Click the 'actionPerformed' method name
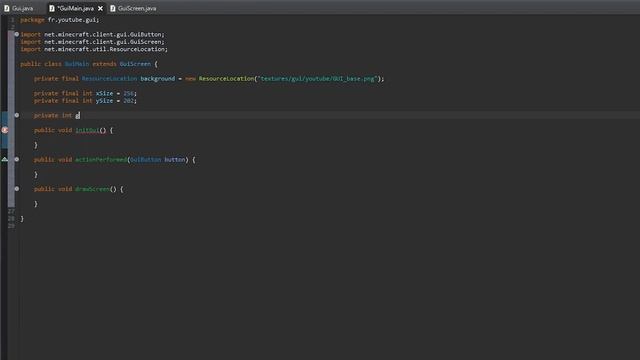Screen dimensions: 640x360 (101, 159)
